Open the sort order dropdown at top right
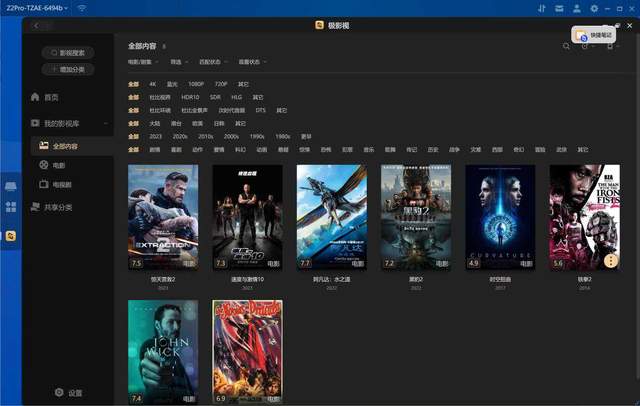 [x=587, y=46]
